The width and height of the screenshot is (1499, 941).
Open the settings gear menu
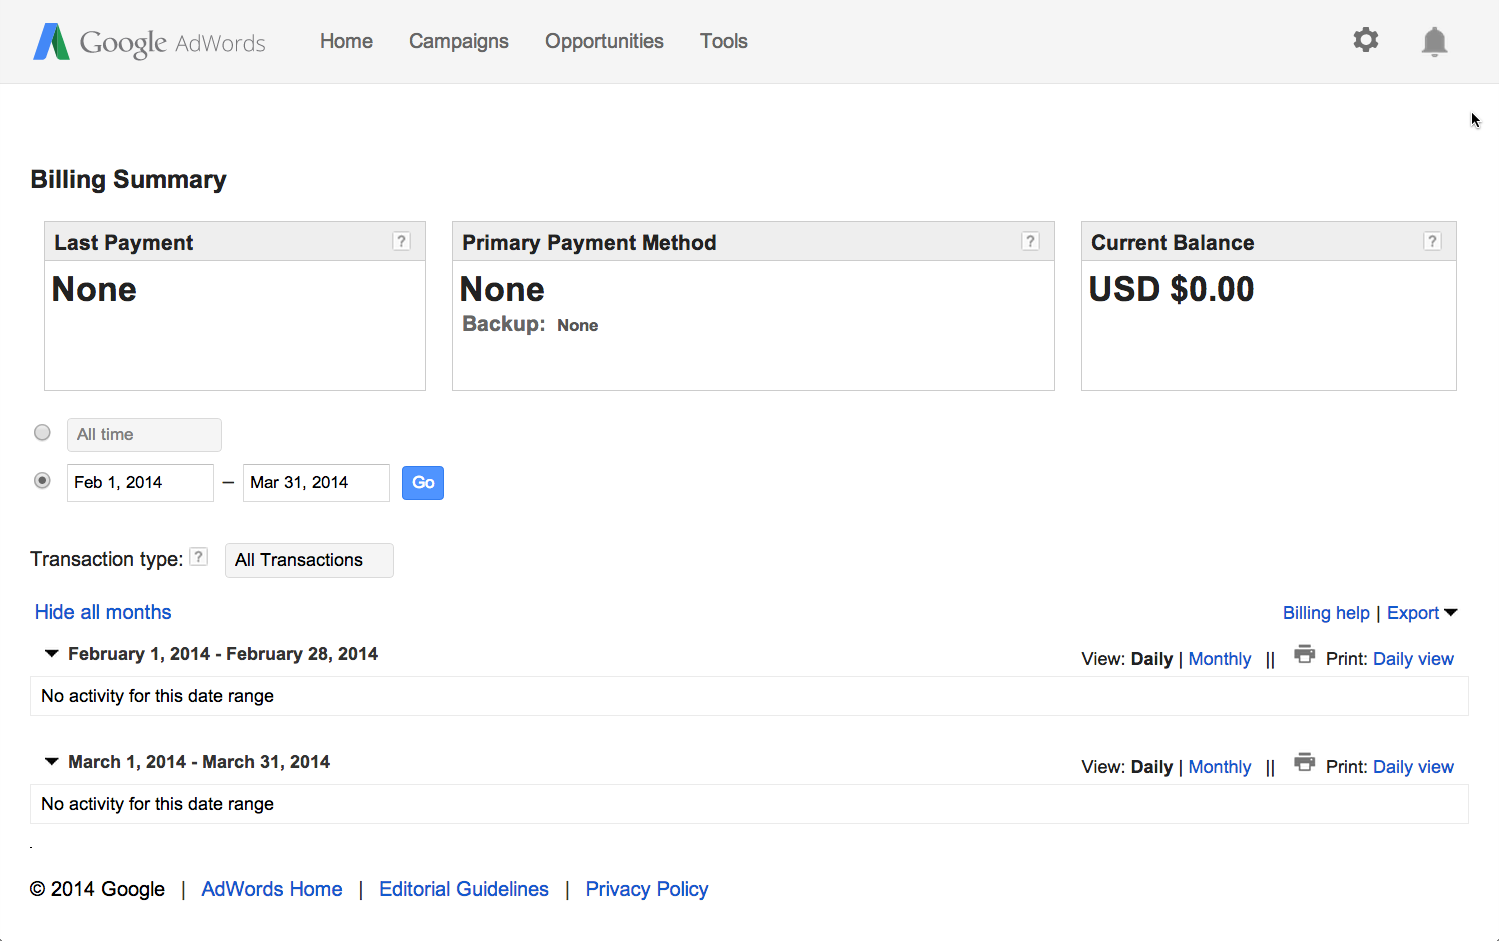coord(1366,40)
